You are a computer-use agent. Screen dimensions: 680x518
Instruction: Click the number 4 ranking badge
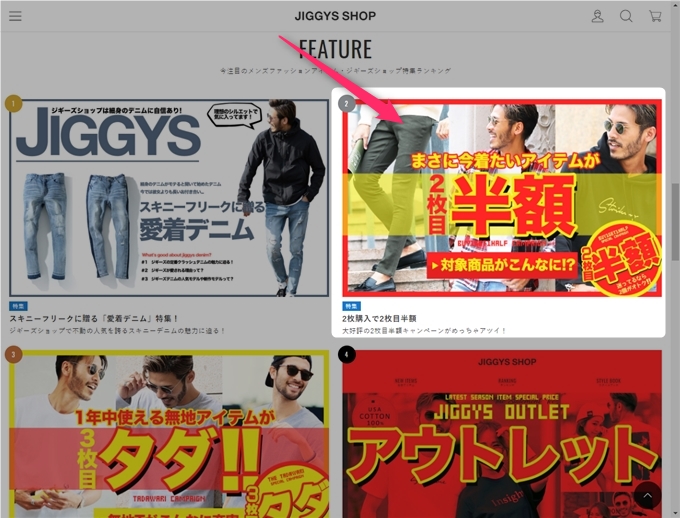click(x=346, y=354)
